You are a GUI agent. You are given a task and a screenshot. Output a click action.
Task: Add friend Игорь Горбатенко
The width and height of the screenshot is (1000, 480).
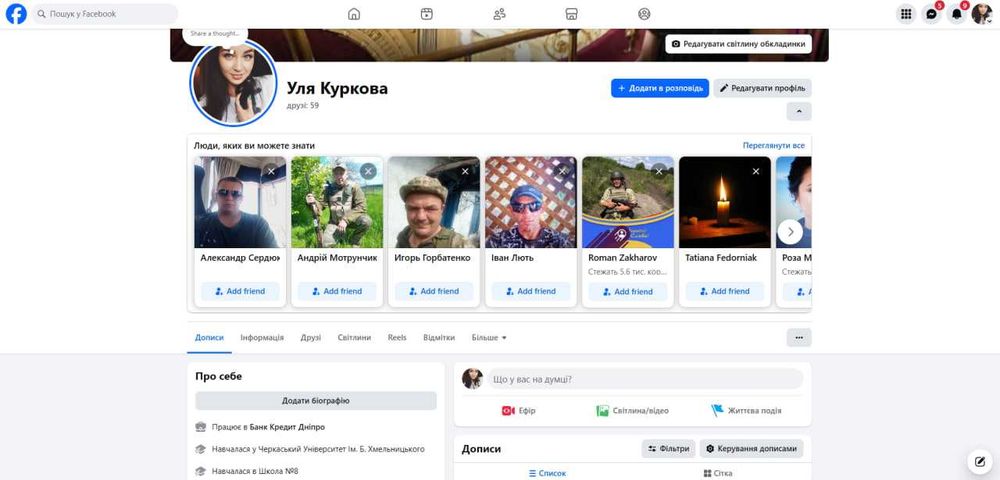(434, 291)
